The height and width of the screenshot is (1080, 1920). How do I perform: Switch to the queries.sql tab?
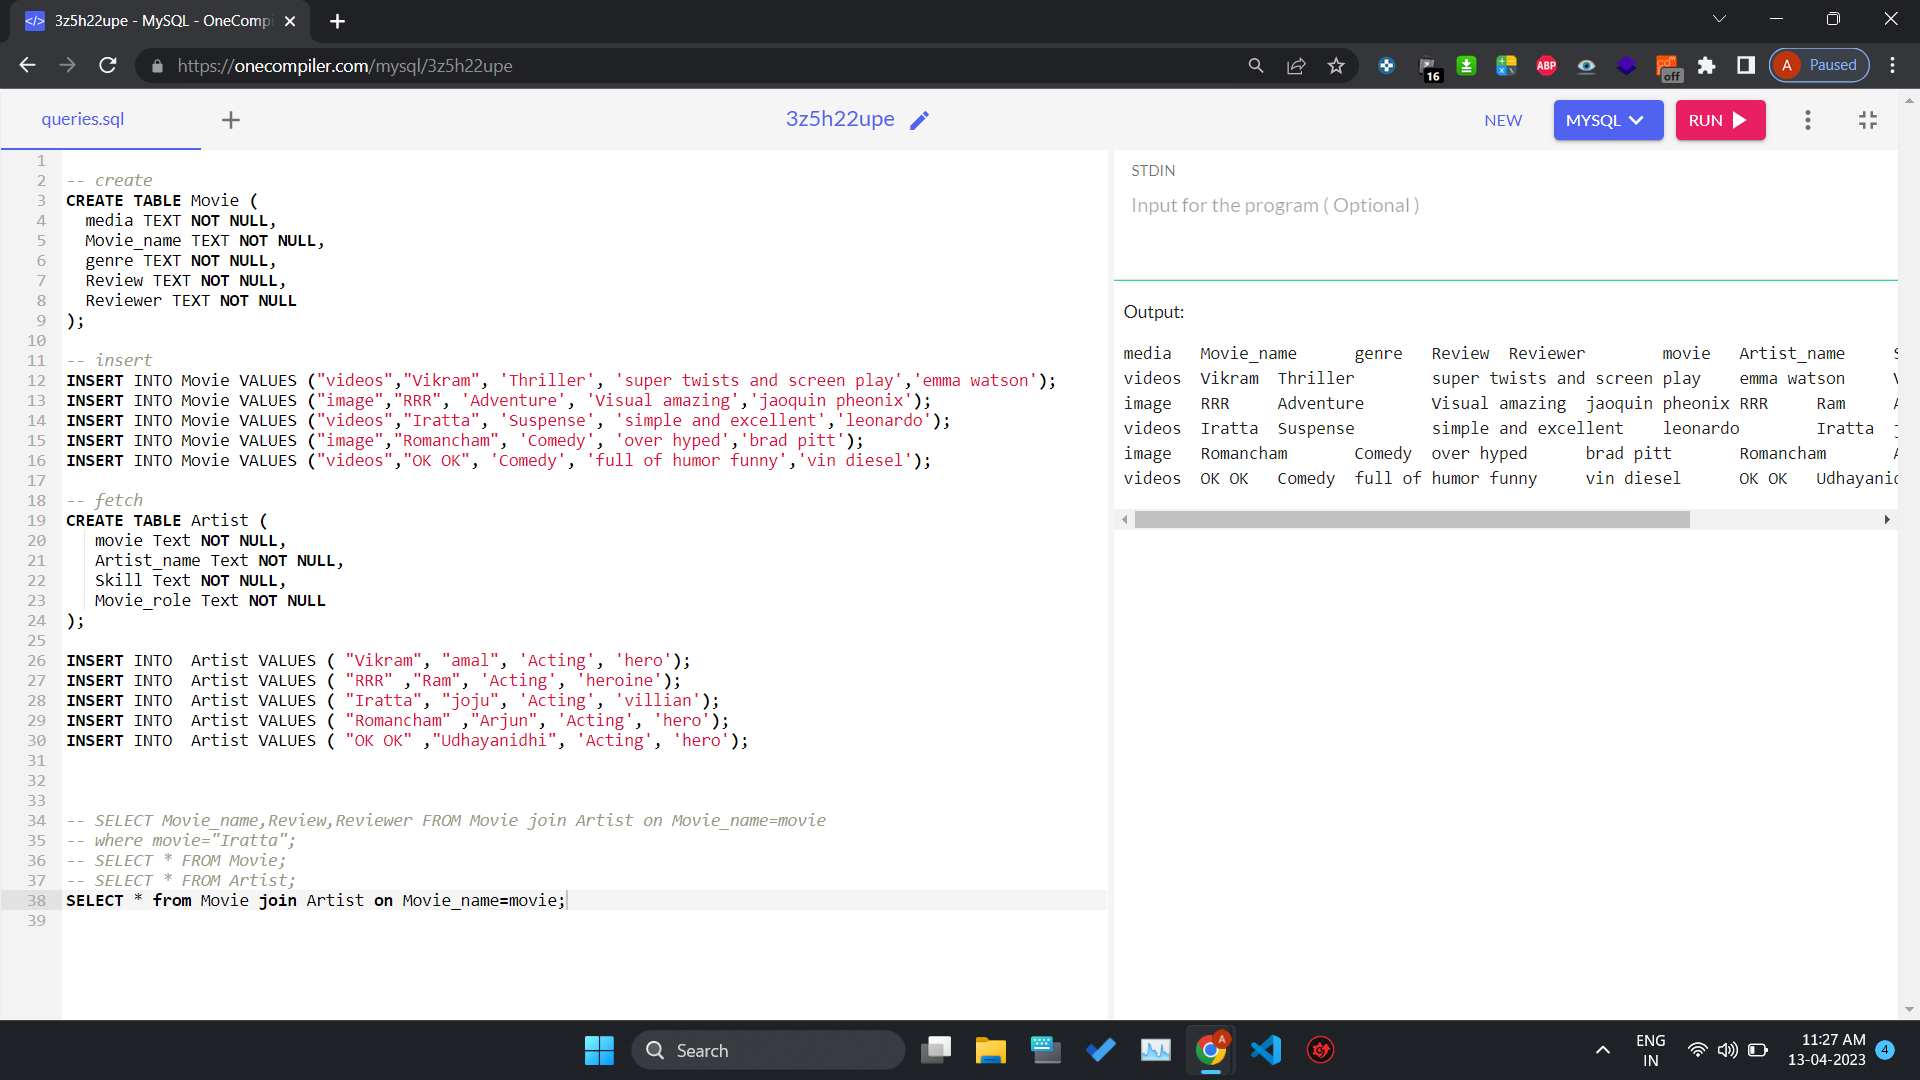point(83,119)
